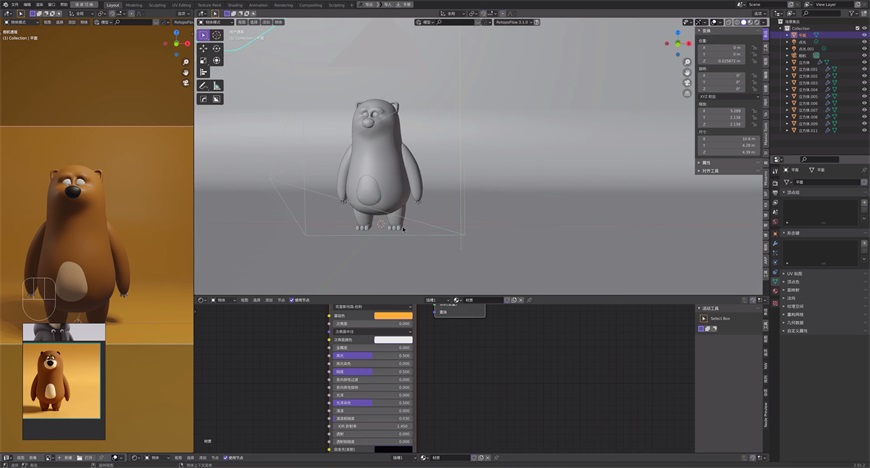The height and width of the screenshot is (468, 870).
Task: Select the Measure ruler tool
Action: (216, 85)
